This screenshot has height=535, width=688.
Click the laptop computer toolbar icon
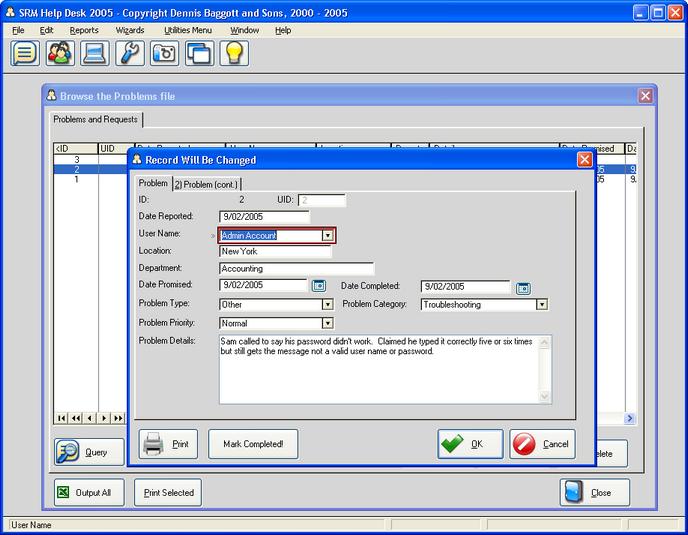point(95,53)
